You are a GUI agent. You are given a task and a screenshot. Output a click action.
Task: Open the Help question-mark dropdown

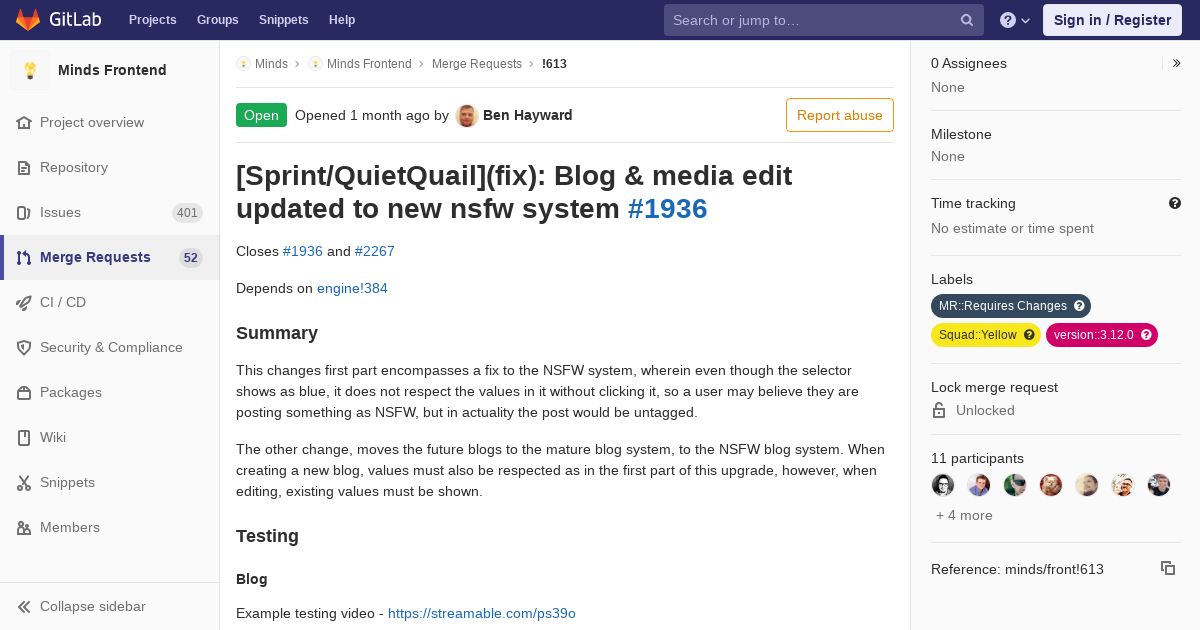(1015, 20)
